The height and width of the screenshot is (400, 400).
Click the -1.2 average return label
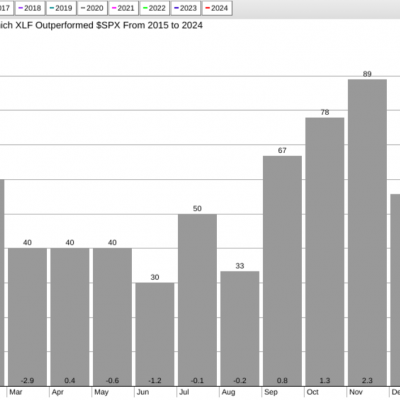pyautogui.click(x=155, y=381)
